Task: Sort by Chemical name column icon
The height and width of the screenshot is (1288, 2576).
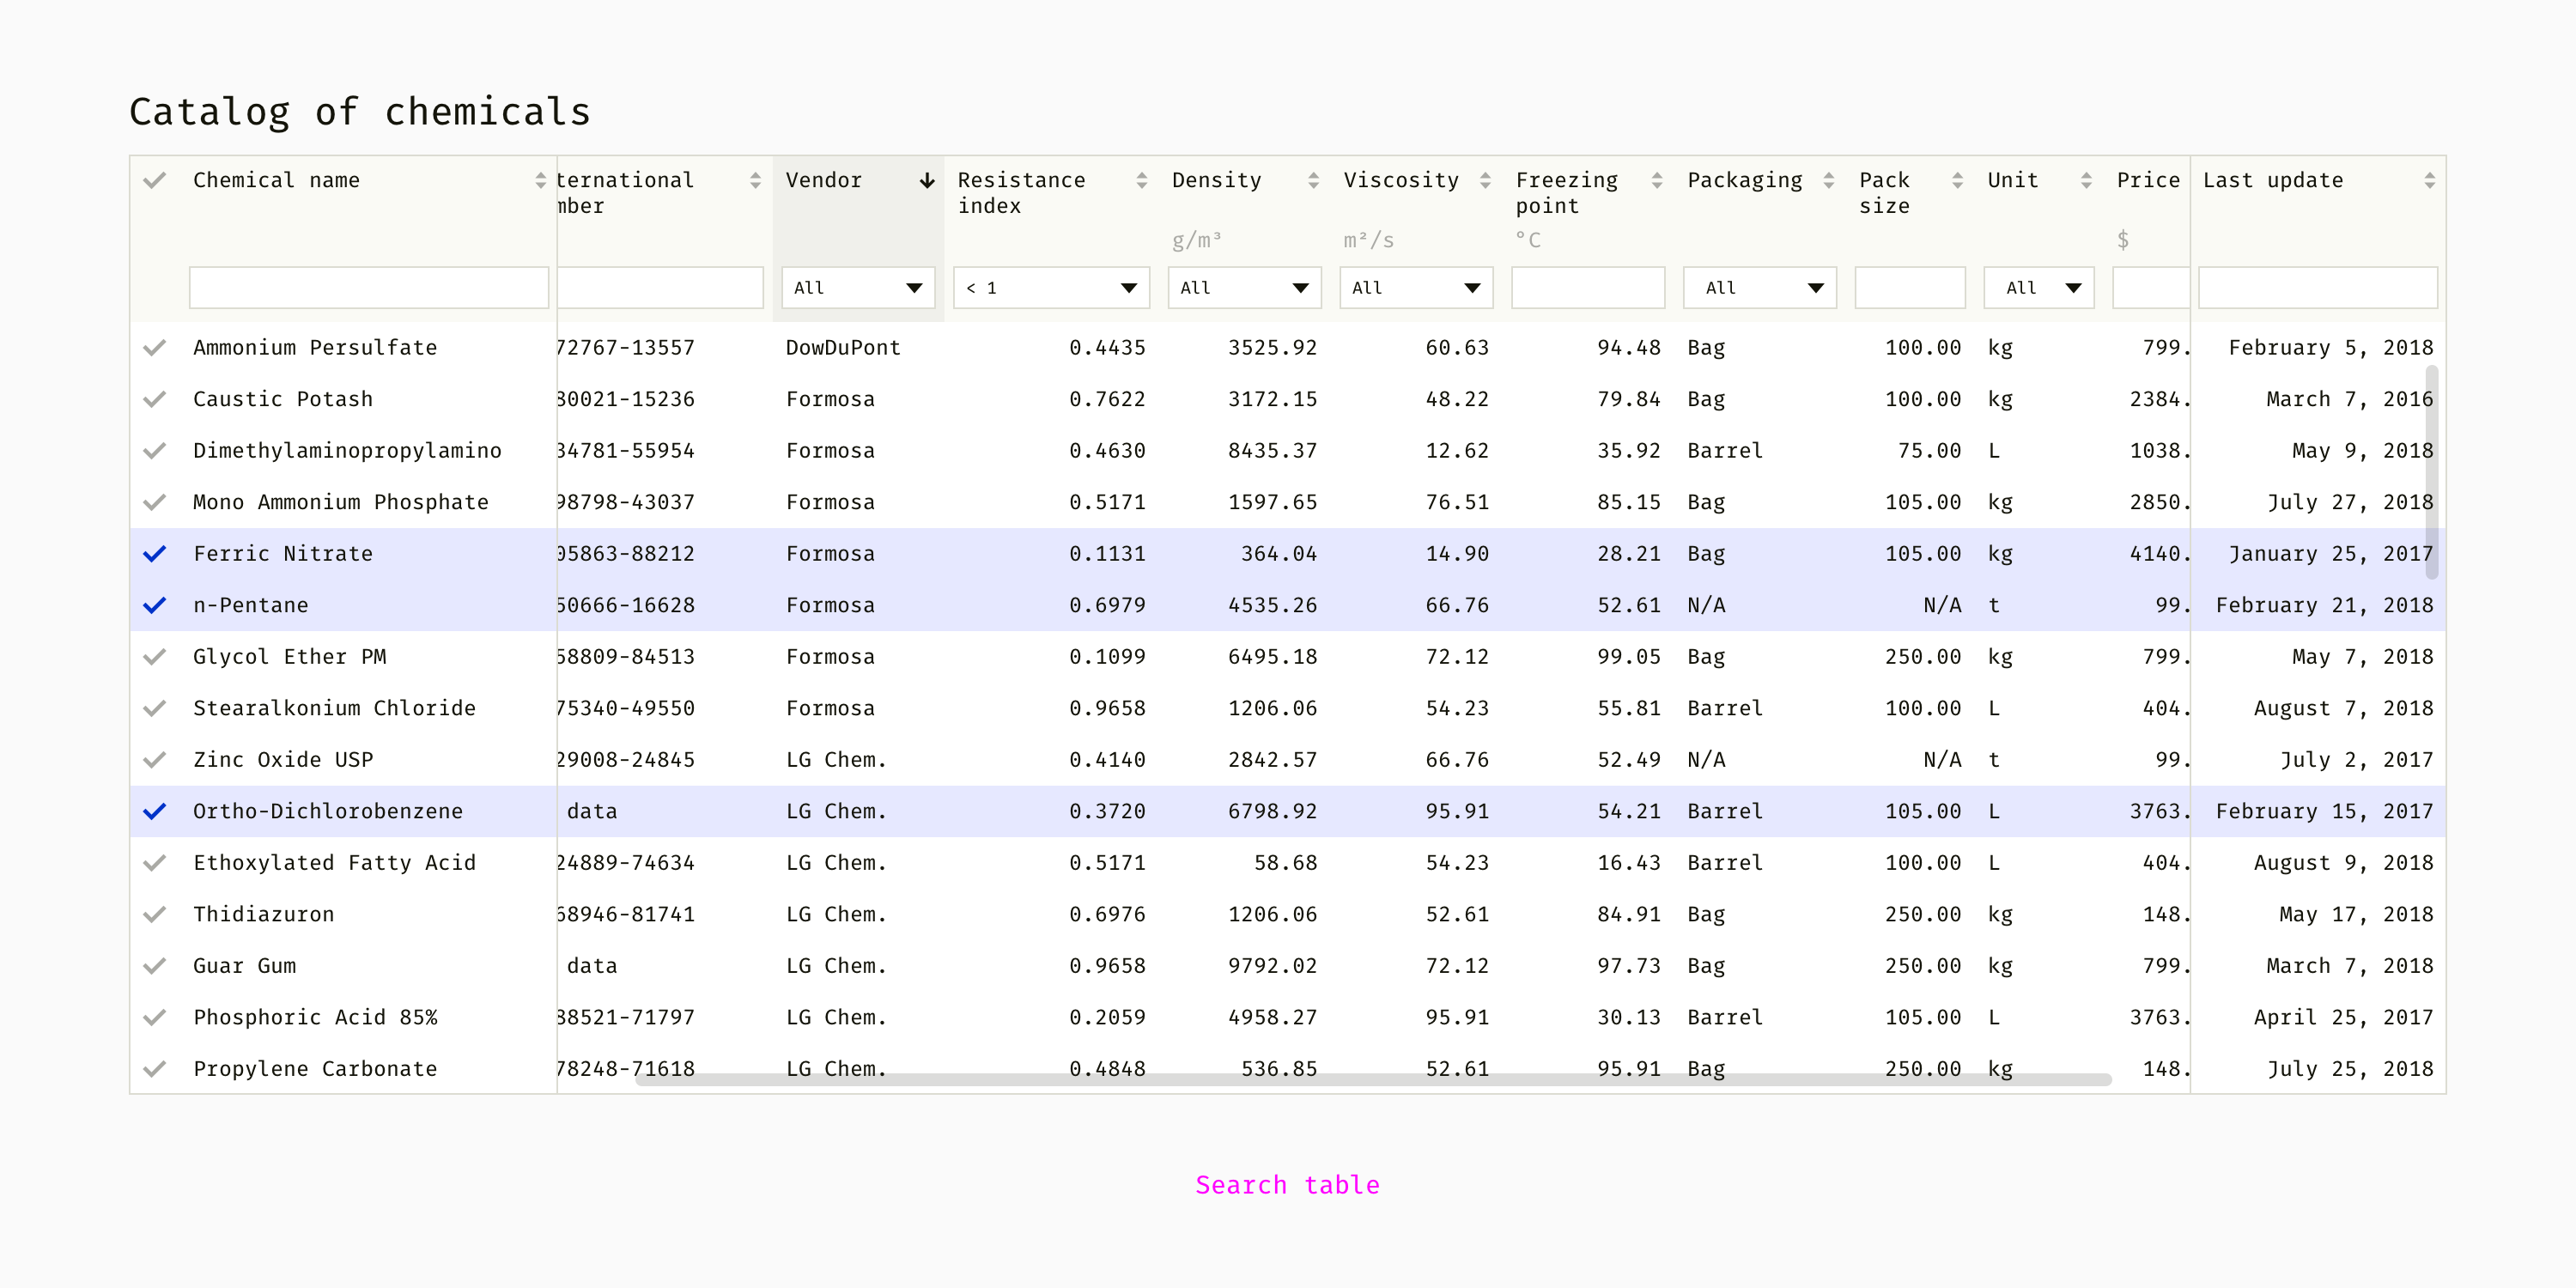Action: point(540,180)
